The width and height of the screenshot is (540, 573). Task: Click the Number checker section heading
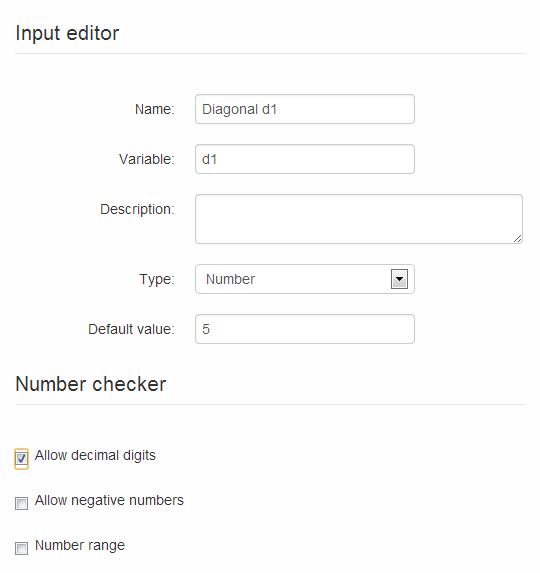pos(91,384)
